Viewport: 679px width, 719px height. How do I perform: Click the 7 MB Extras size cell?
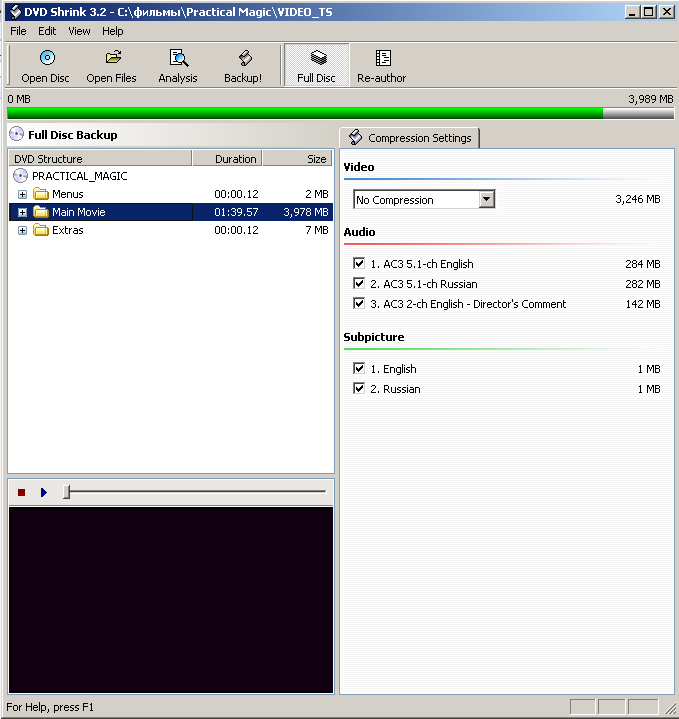(317, 230)
